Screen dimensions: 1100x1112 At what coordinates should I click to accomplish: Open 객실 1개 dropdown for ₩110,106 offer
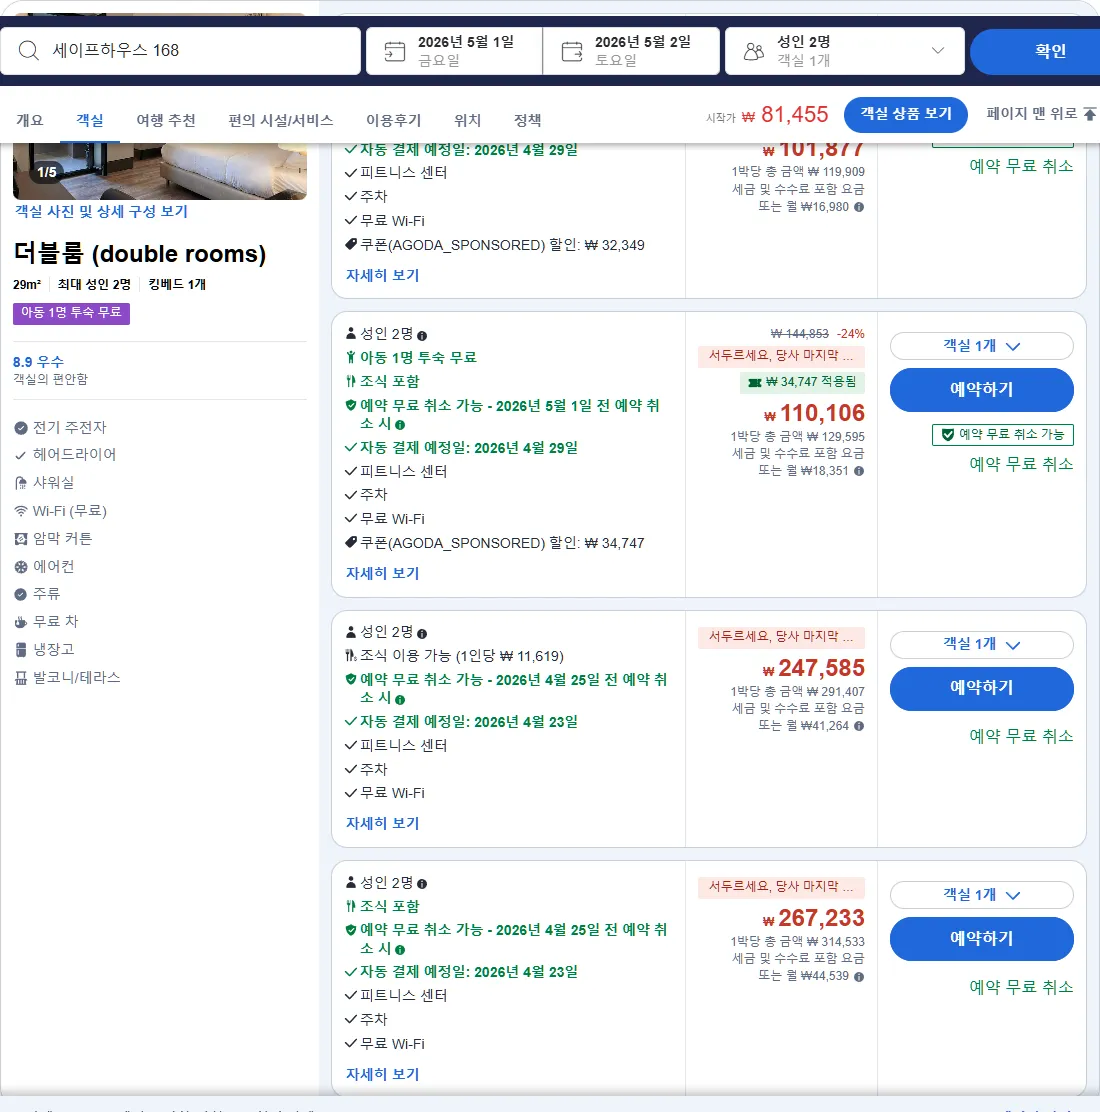(982, 346)
